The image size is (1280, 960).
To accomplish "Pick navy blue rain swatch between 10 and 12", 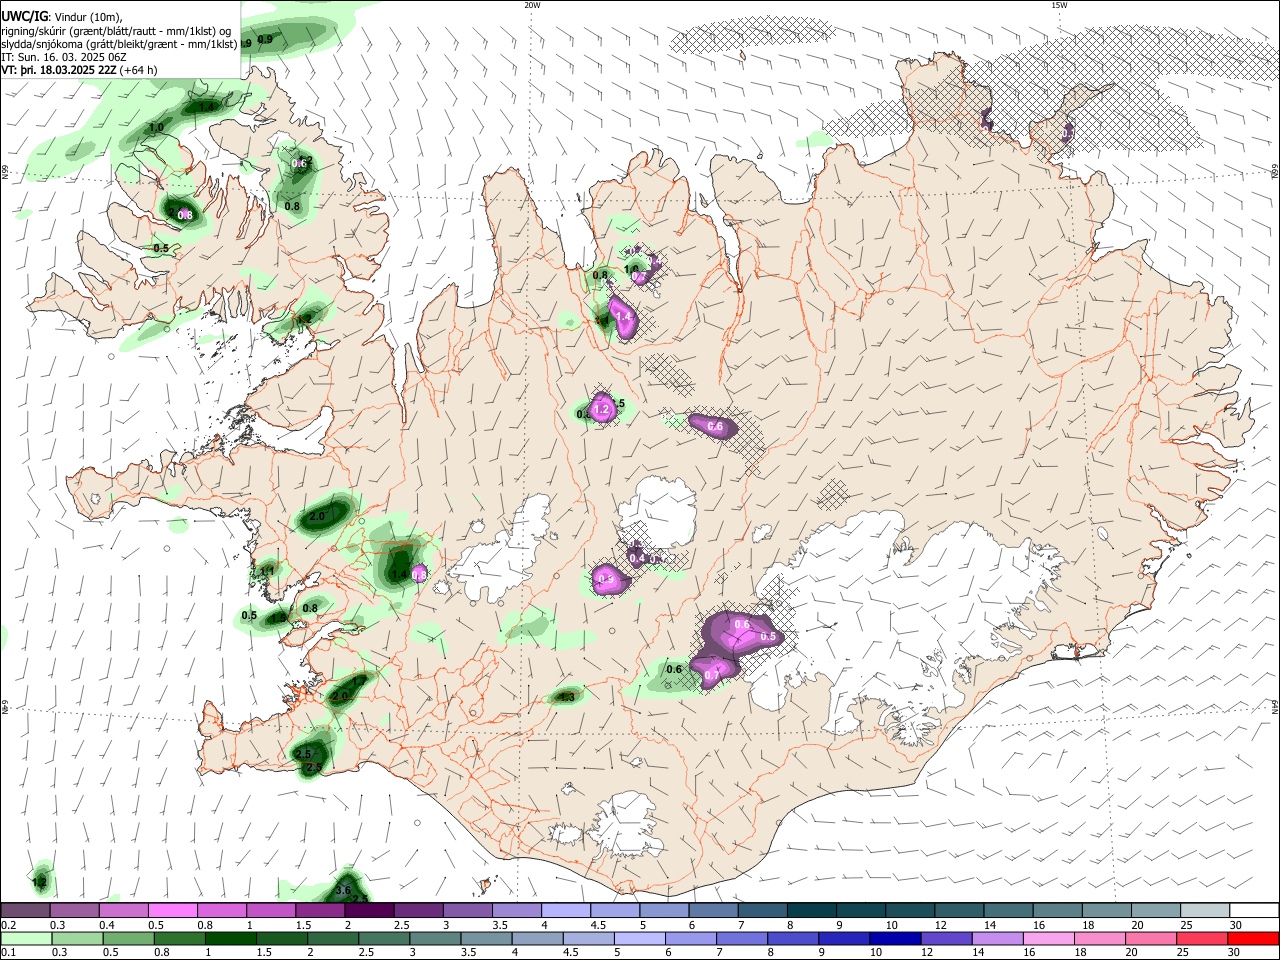I will coord(895,938).
